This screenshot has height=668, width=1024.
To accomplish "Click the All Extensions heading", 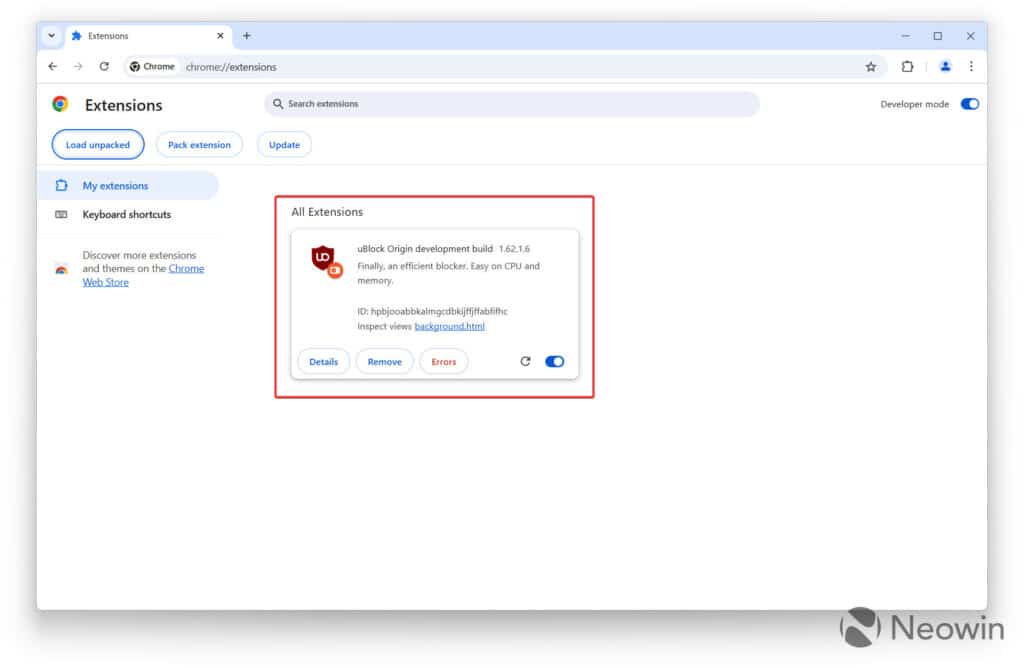I will 327,212.
